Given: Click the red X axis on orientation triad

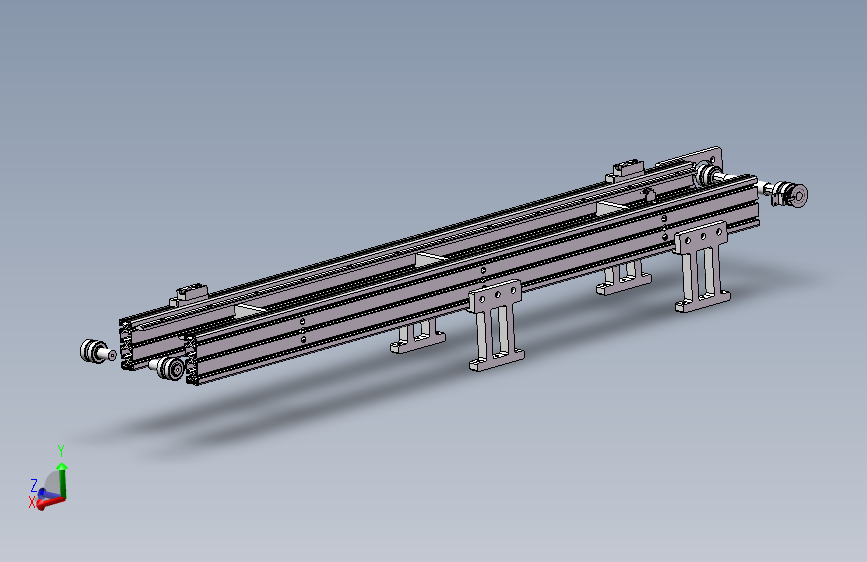Looking at the screenshot, I should point(52,503).
